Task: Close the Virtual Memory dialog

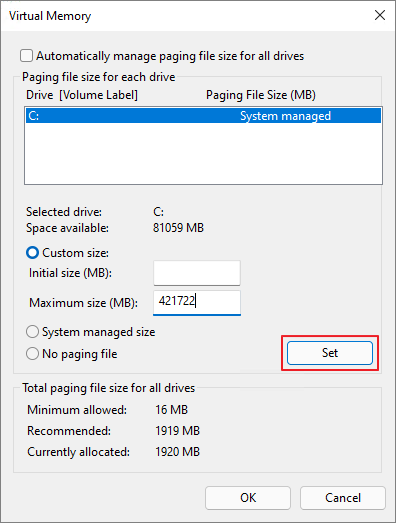Action: click(380, 15)
